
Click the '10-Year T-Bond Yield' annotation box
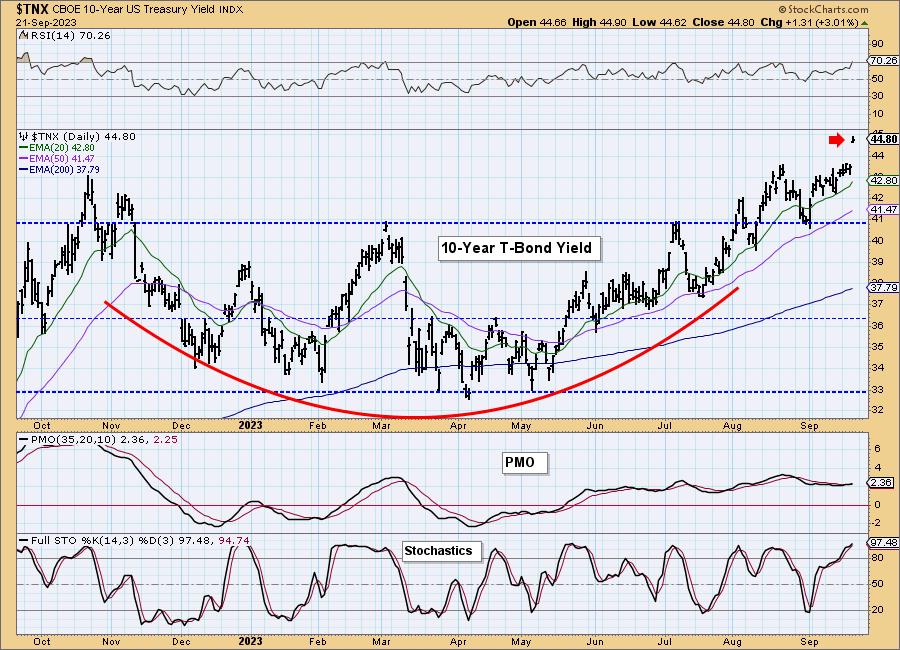coord(518,248)
